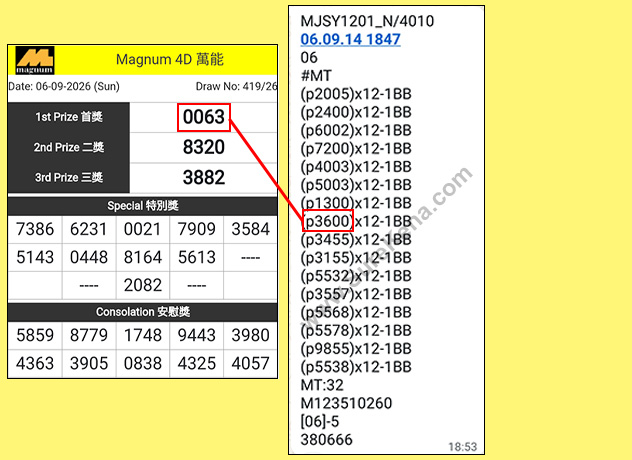Viewport: 632px width, 460px height.
Task: Select consolation number 3980
Action: pos(250,335)
